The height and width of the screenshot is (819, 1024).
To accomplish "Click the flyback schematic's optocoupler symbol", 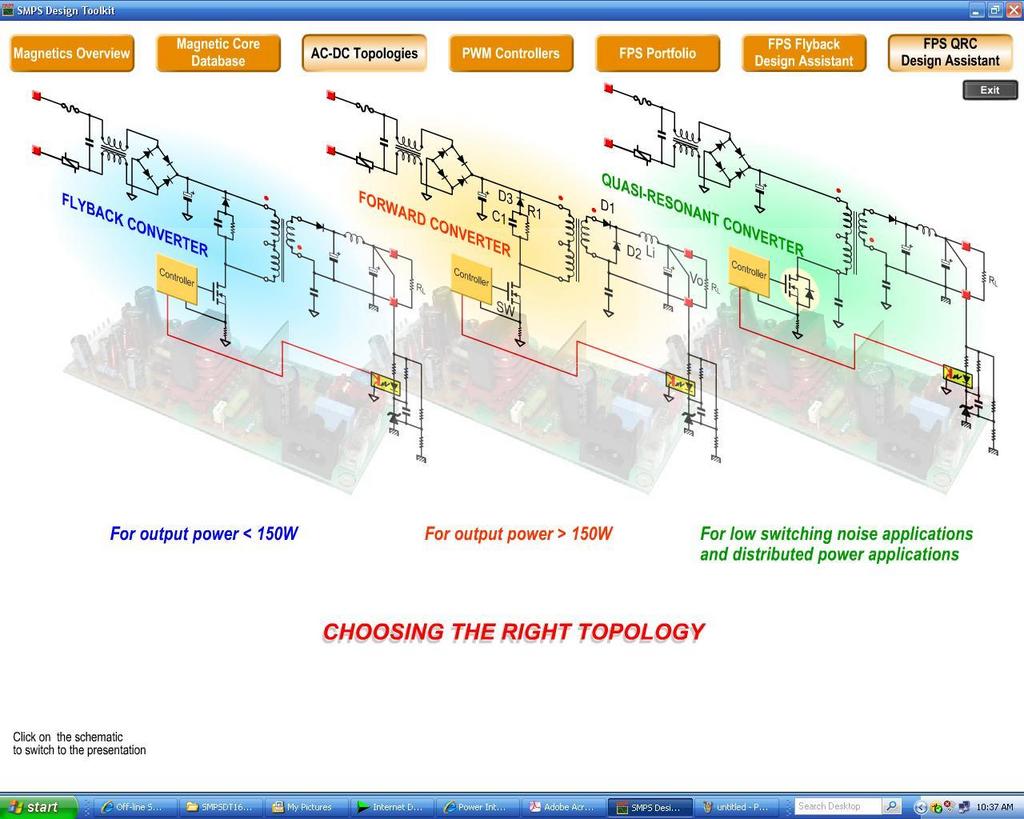I will pos(386,381).
